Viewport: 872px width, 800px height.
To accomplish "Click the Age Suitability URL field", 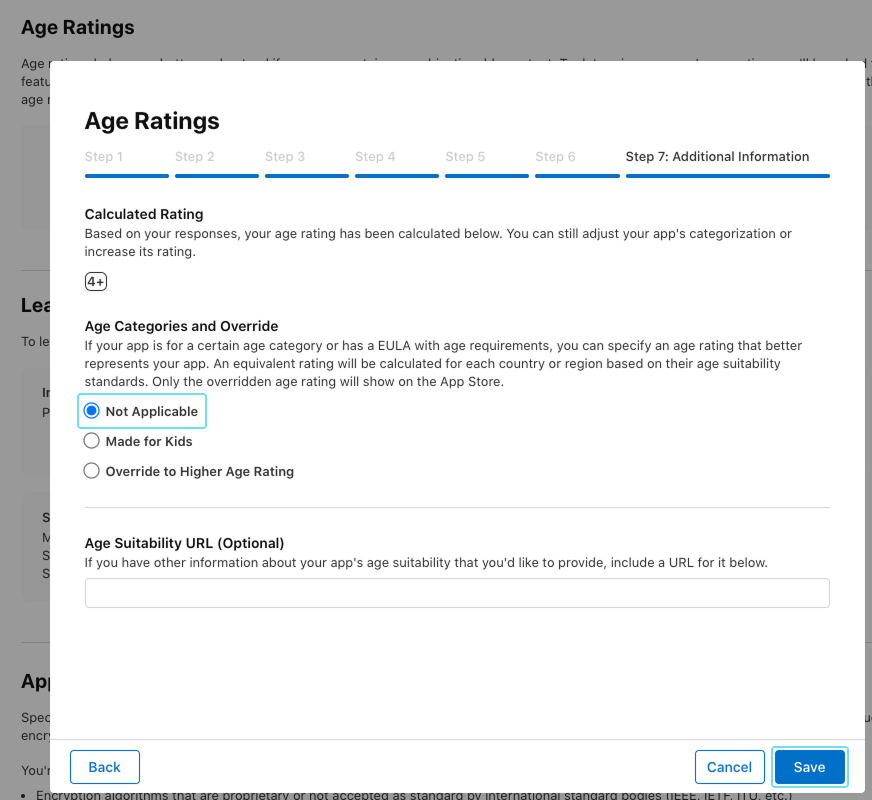I will tap(457, 593).
